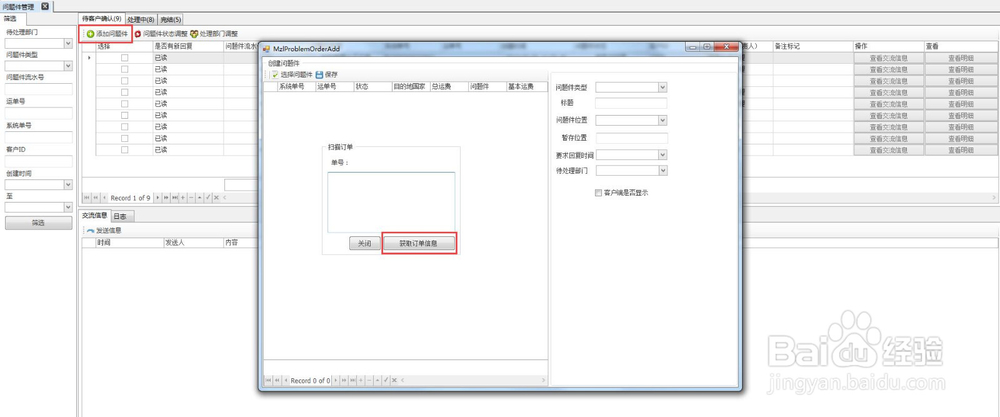Image resolution: width=1000 pixels, height=417 pixels.
Task: Click the 目的地国家 column header in the dialog
Action: pyautogui.click(x=411, y=87)
